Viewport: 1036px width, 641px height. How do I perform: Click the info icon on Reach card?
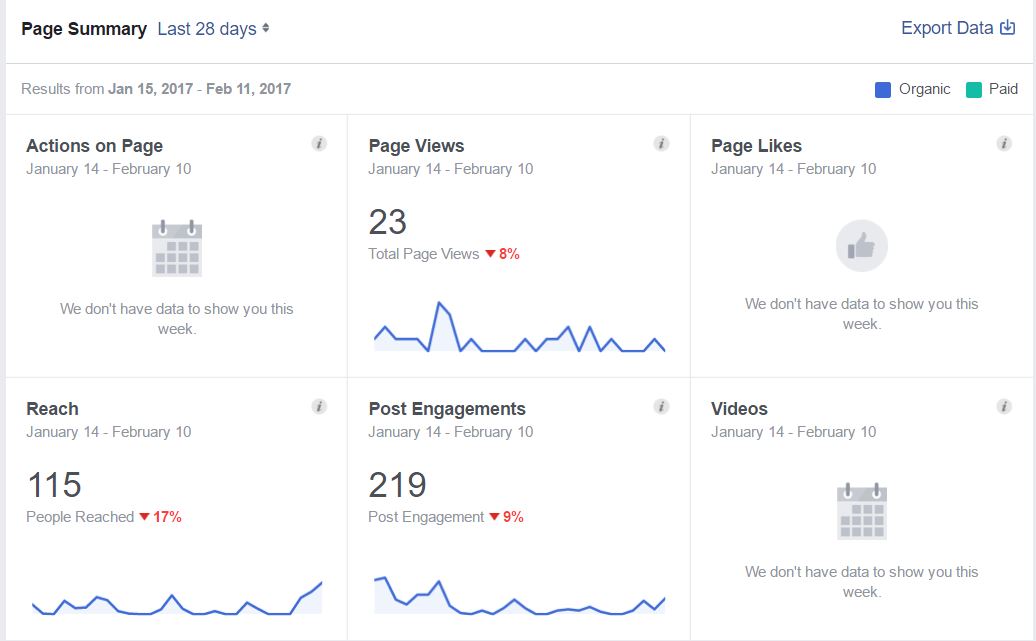click(x=319, y=406)
